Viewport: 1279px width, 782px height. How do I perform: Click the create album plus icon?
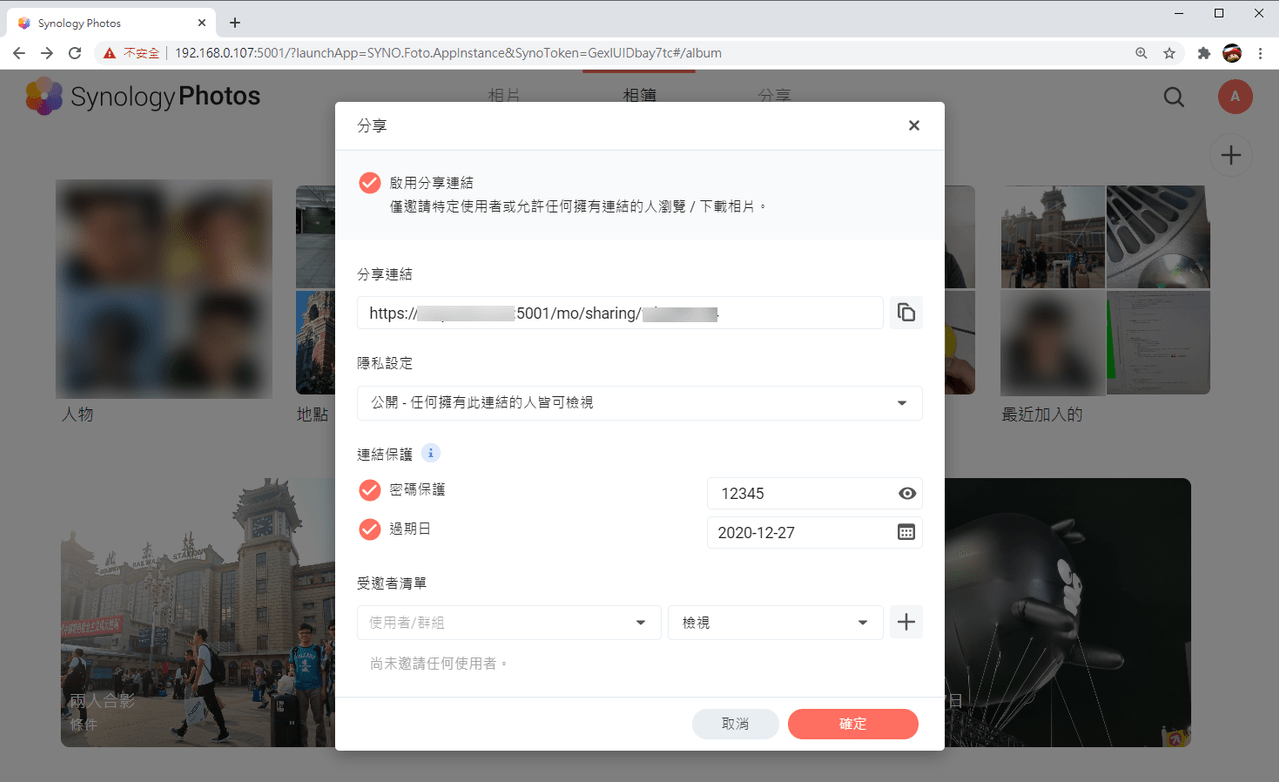pyautogui.click(x=1231, y=155)
